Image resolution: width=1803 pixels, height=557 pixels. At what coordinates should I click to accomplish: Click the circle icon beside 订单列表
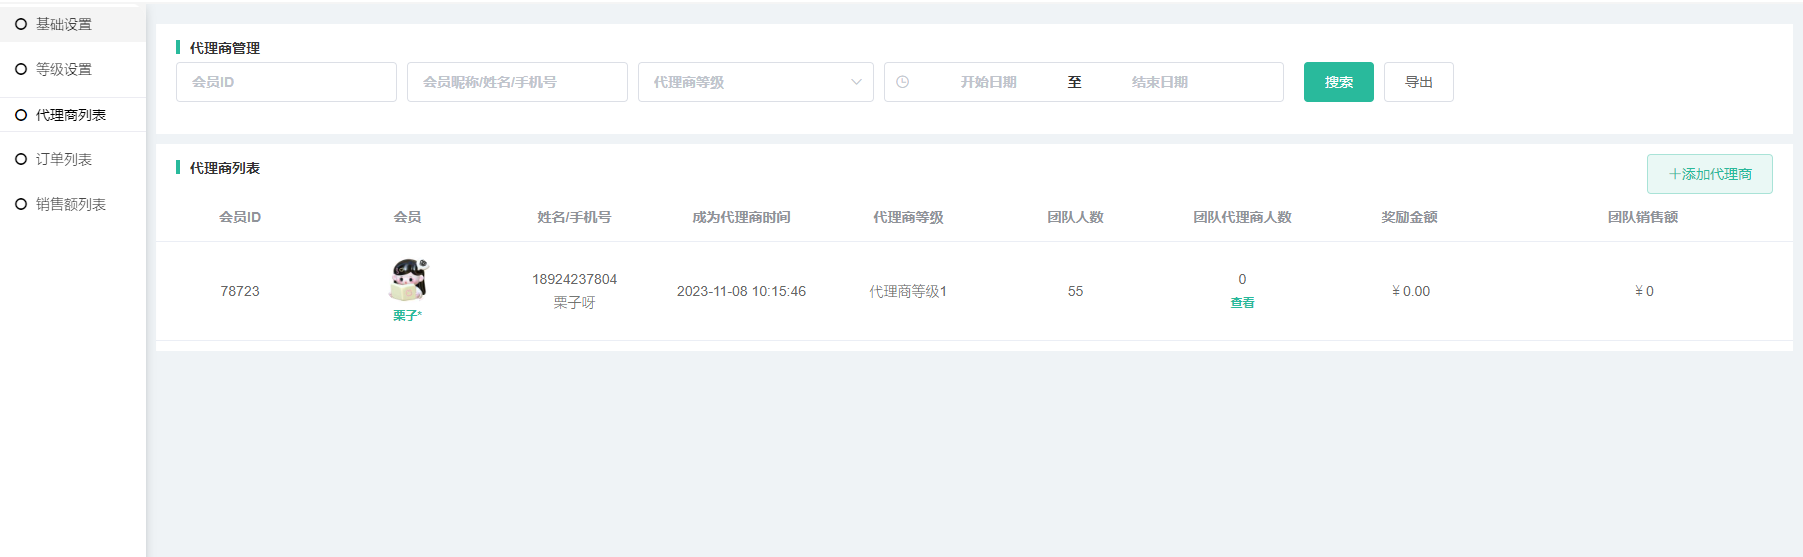pyautogui.click(x=21, y=159)
